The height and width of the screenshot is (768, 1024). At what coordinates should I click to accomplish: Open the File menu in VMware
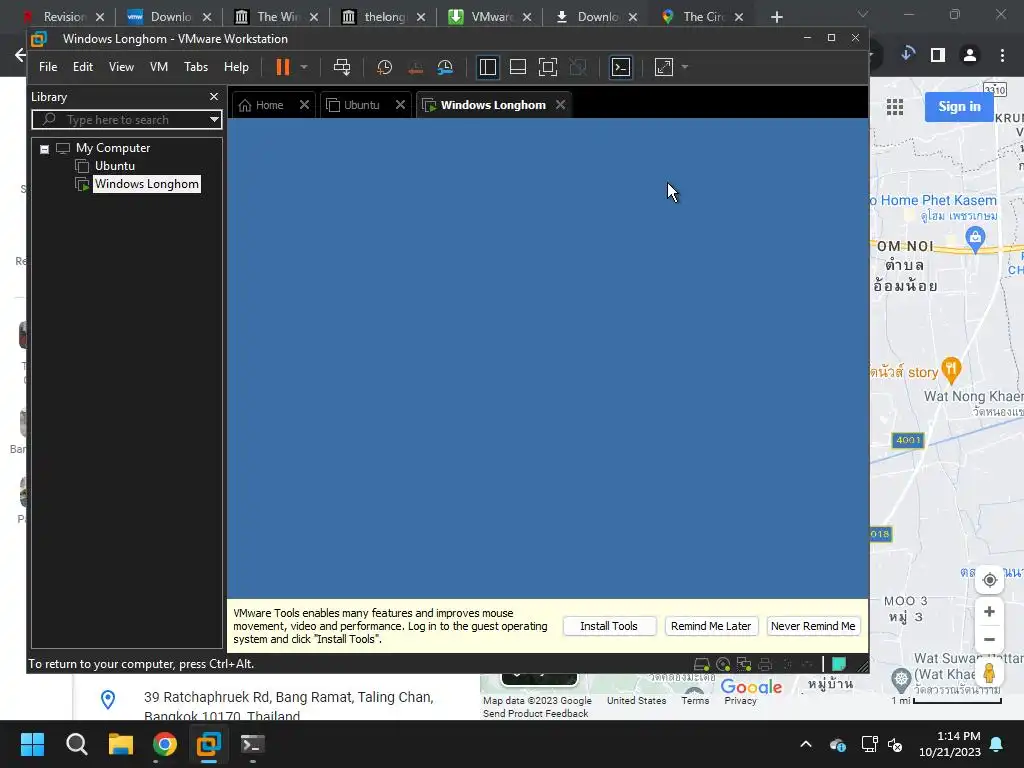click(48, 67)
